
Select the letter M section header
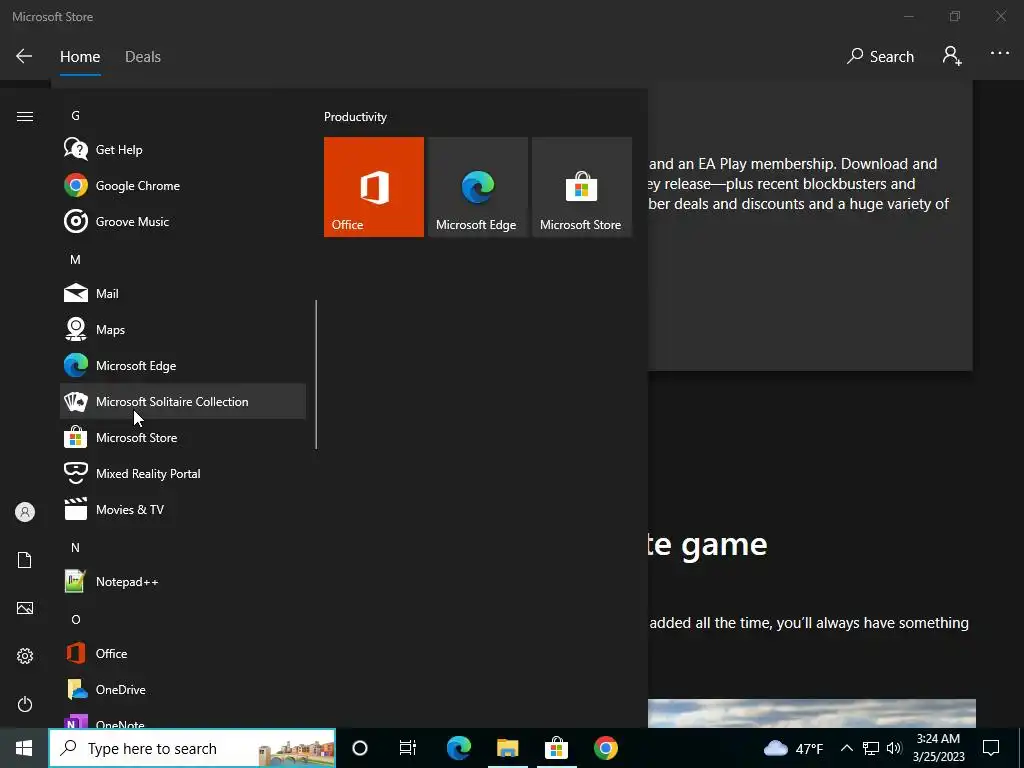(x=76, y=259)
